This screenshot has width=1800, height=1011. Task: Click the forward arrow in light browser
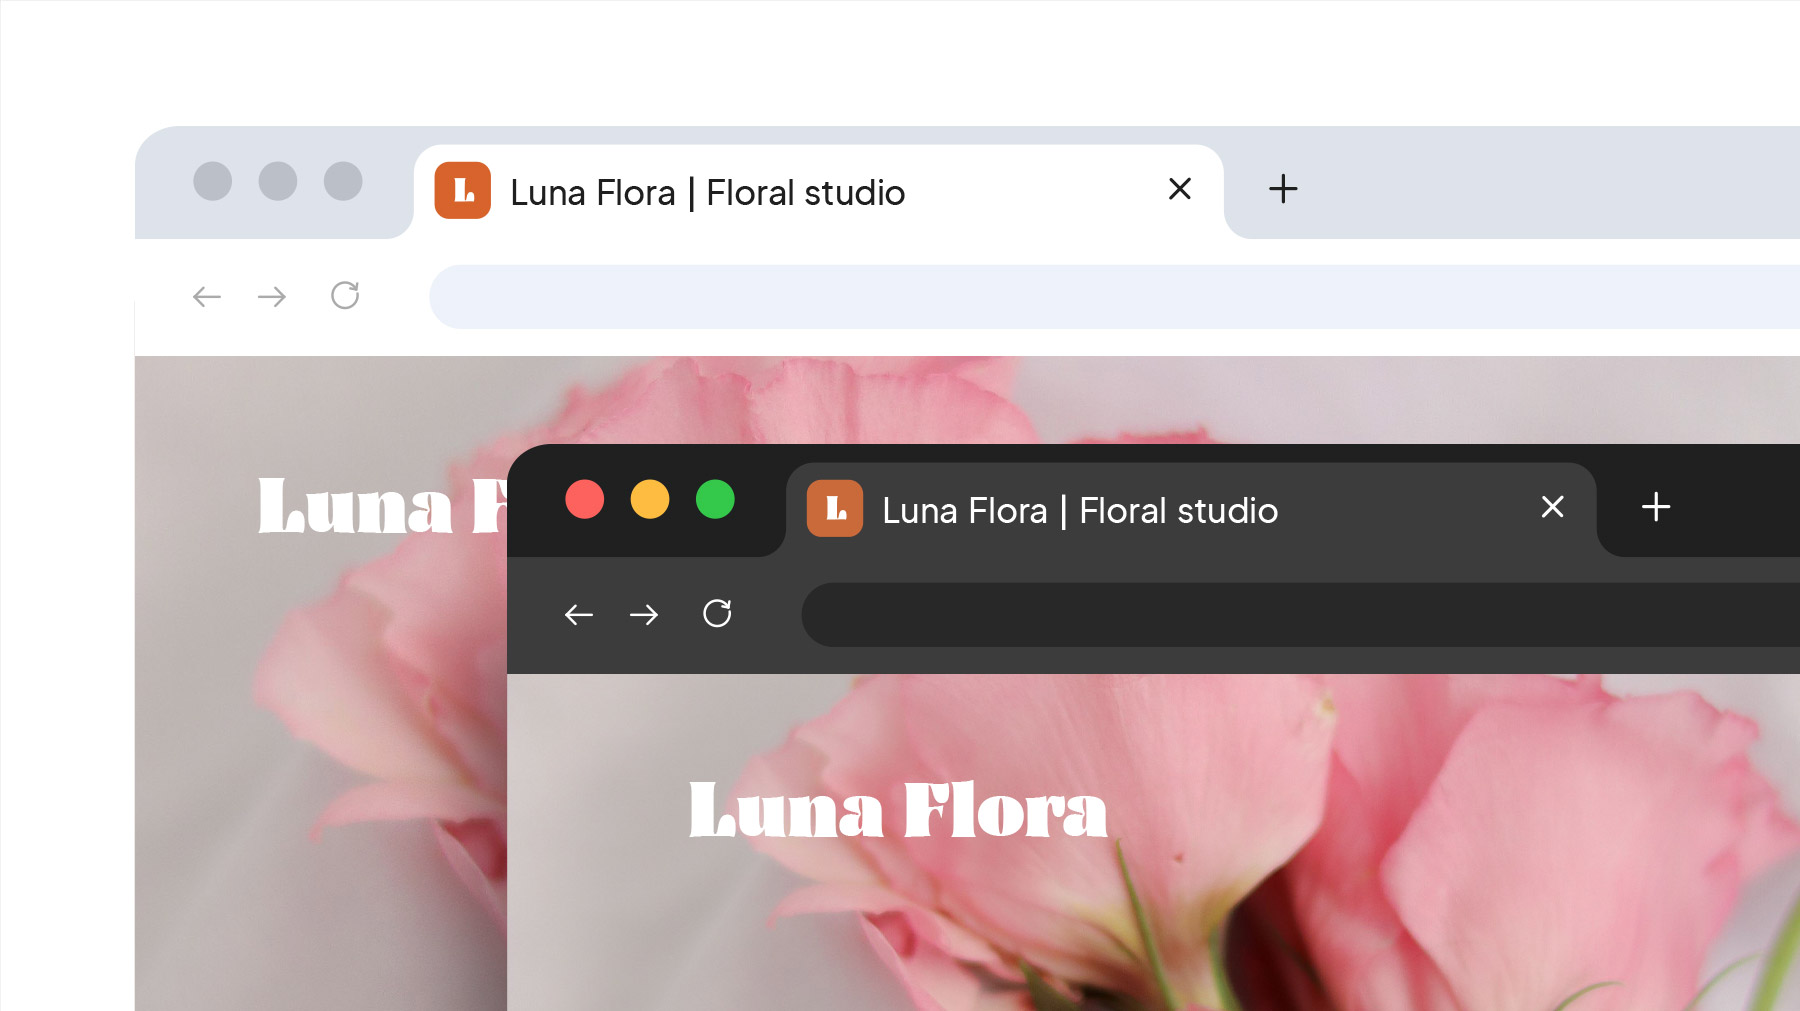272,296
